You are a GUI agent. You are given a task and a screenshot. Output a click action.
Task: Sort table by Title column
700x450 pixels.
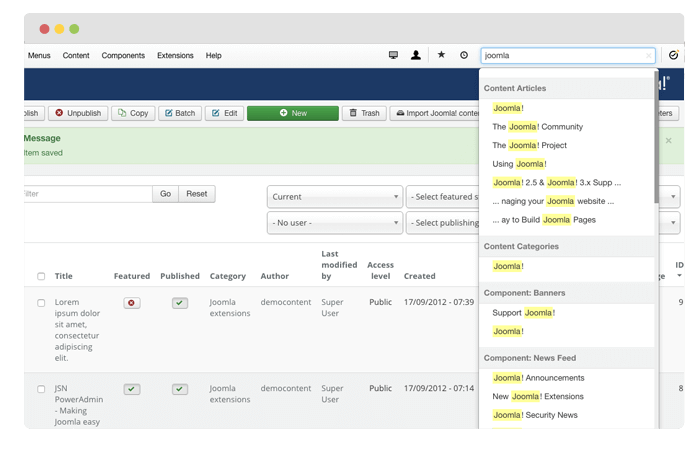63,276
